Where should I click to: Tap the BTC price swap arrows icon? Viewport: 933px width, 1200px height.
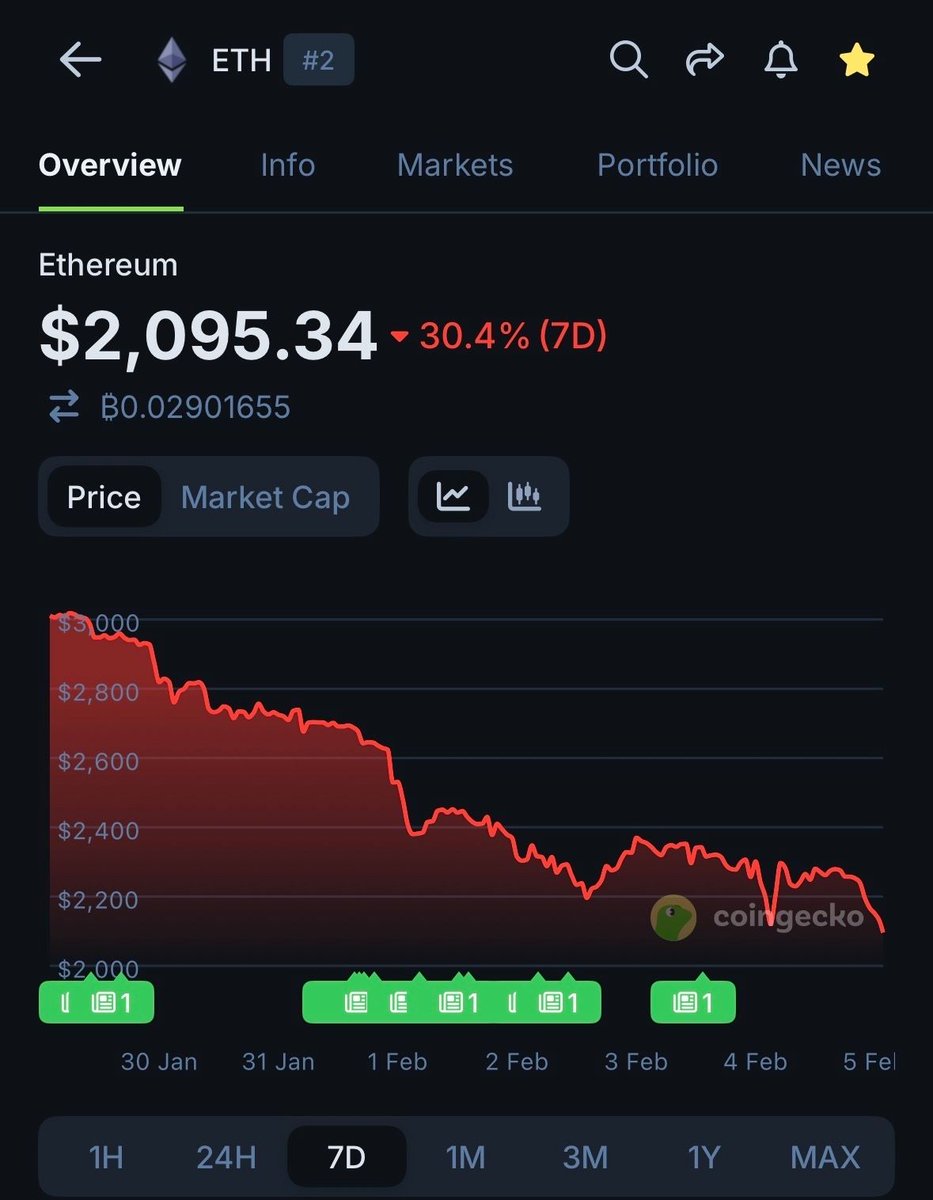click(x=64, y=407)
